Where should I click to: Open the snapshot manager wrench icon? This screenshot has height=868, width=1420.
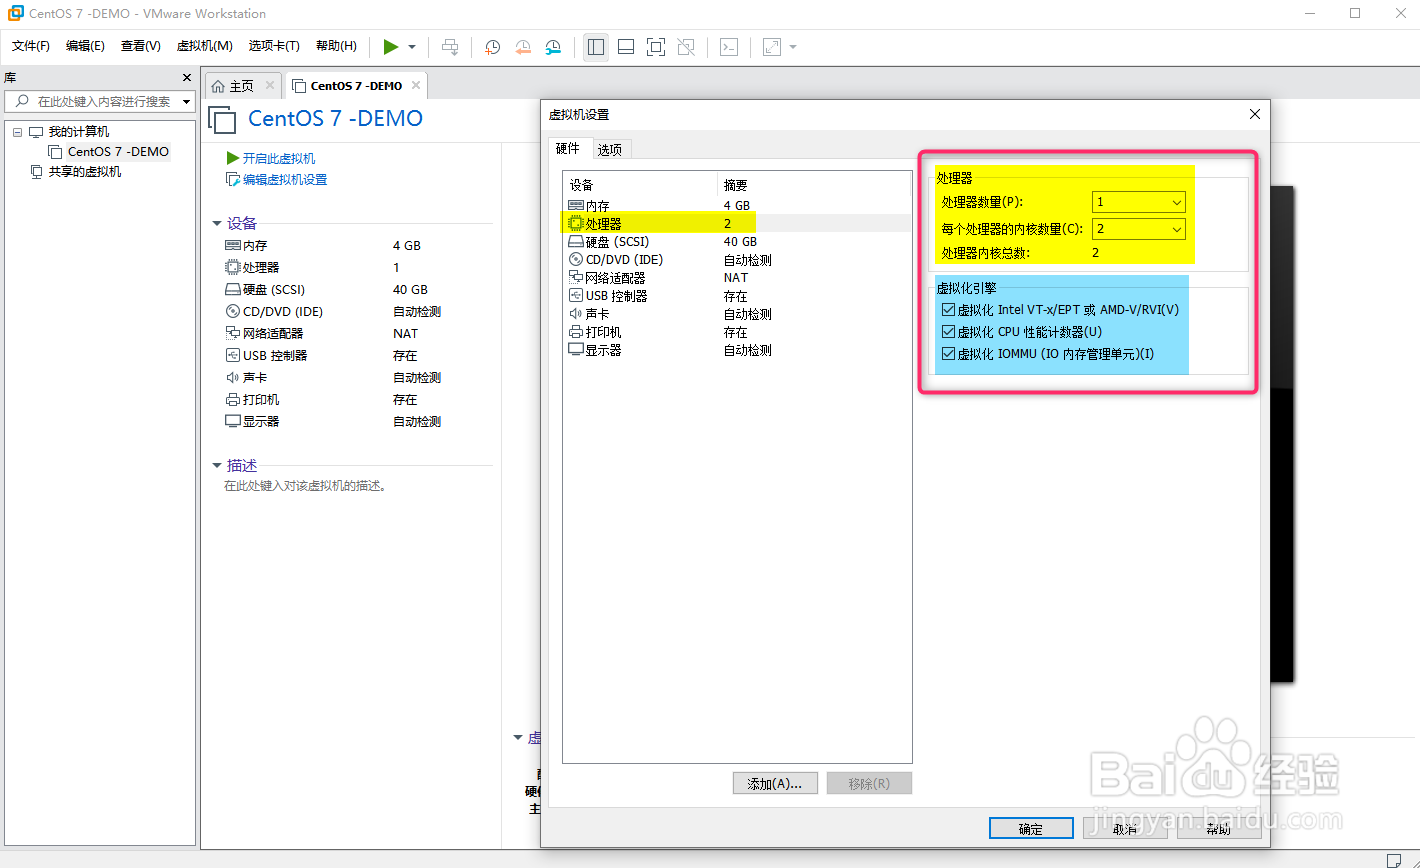pos(553,47)
